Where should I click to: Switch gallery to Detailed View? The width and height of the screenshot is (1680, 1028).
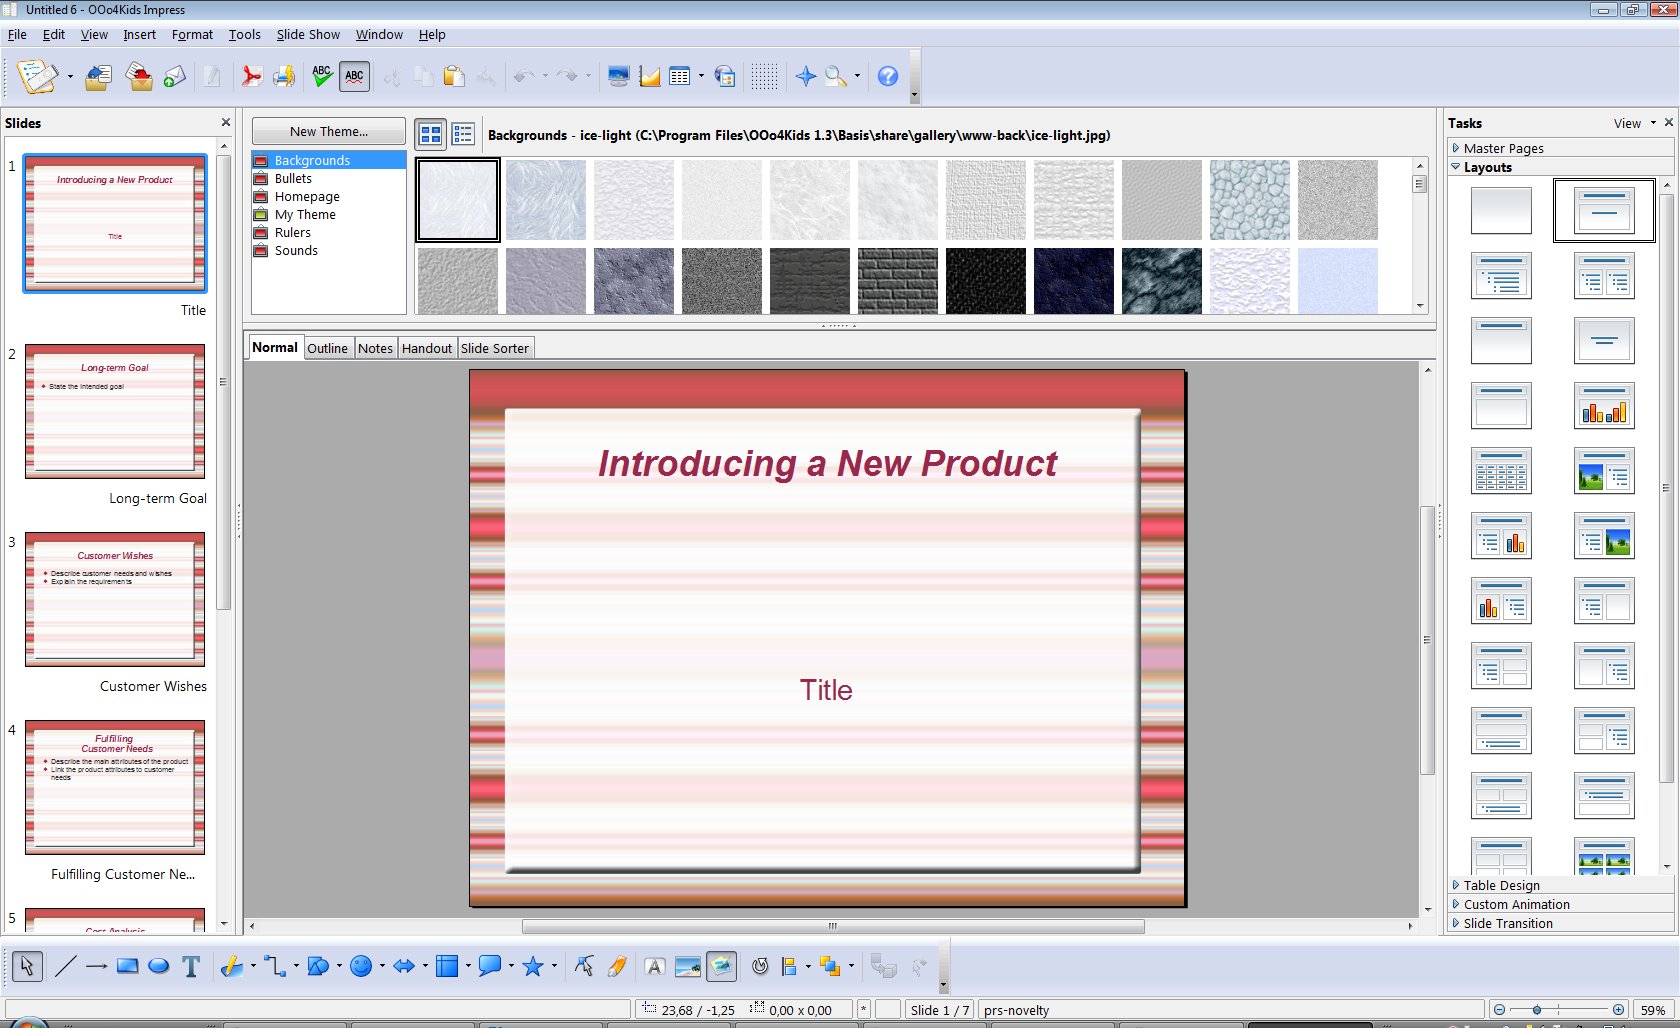coord(463,134)
